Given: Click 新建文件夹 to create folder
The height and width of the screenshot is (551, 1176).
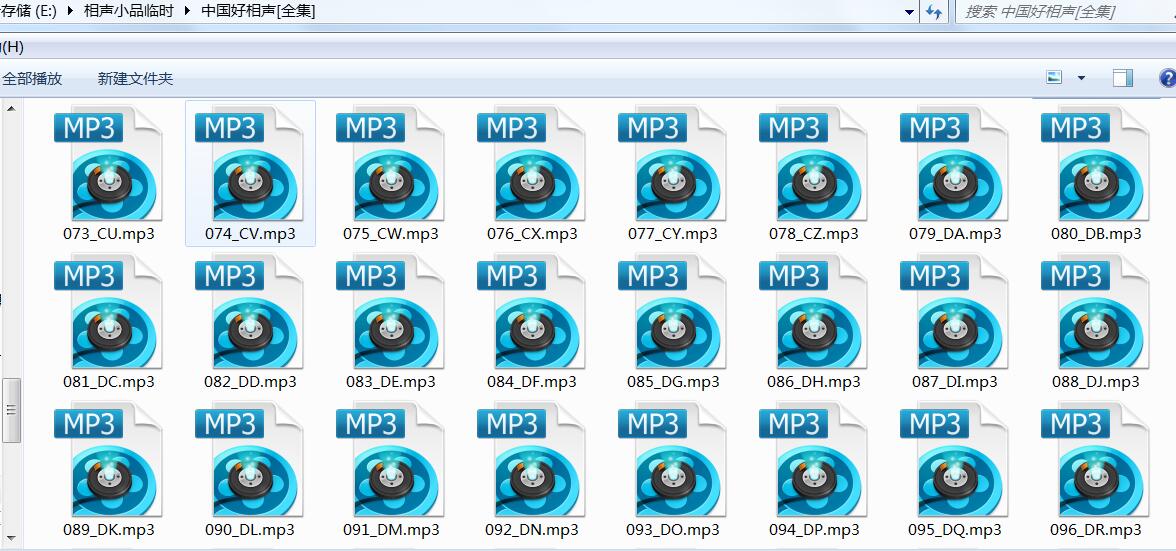Looking at the screenshot, I should coord(135,79).
